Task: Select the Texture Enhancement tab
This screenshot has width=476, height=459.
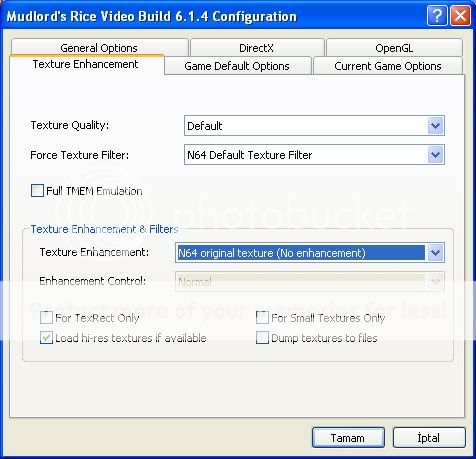Action: [86, 64]
